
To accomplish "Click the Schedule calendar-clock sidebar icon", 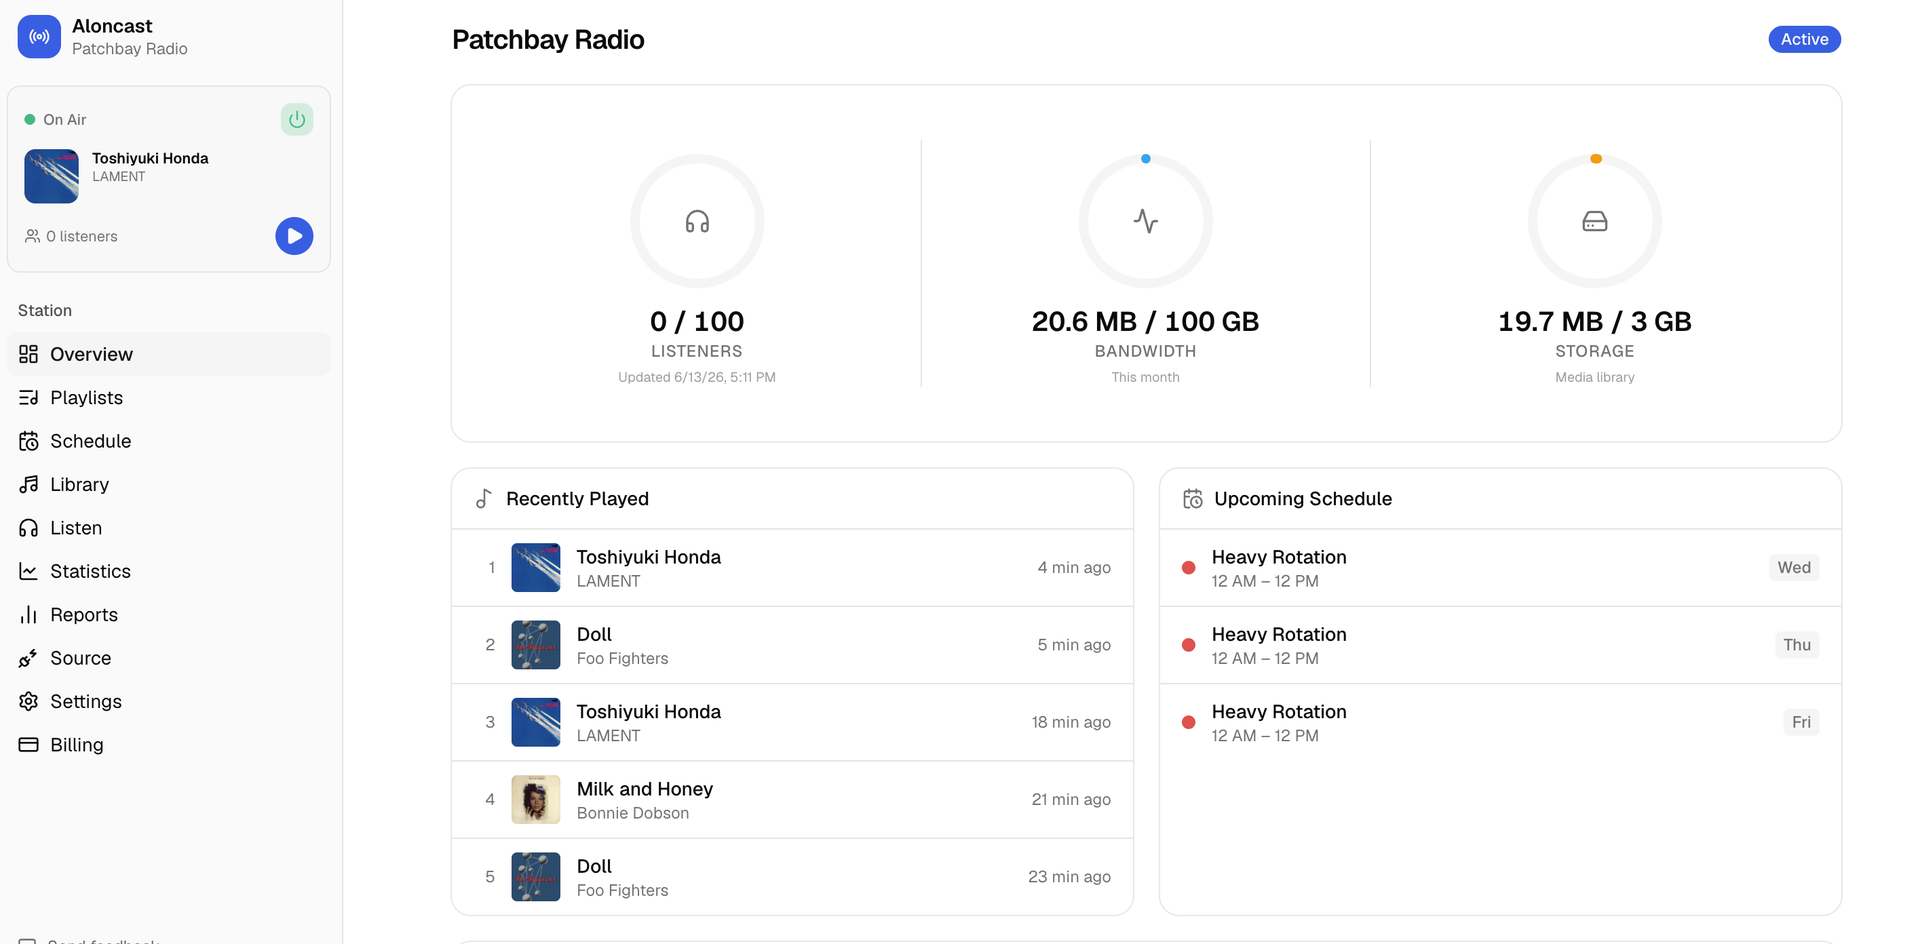I will click(x=29, y=441).
